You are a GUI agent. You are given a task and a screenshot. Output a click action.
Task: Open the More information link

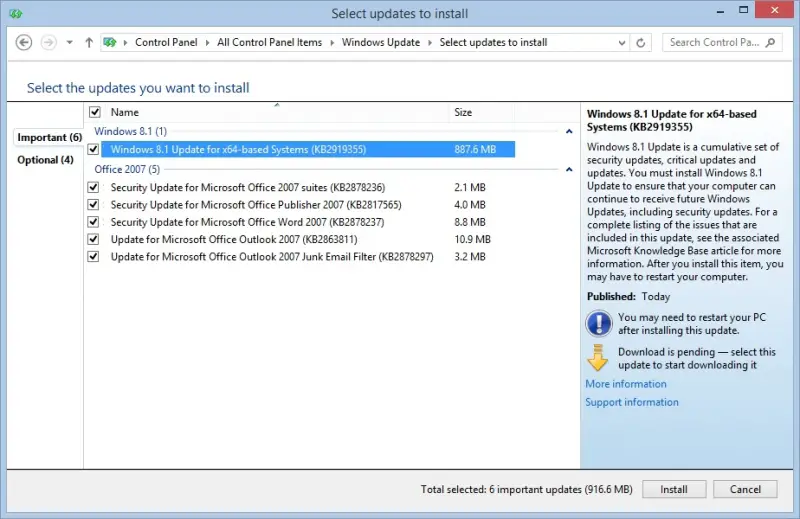click(x=626, y=384)
